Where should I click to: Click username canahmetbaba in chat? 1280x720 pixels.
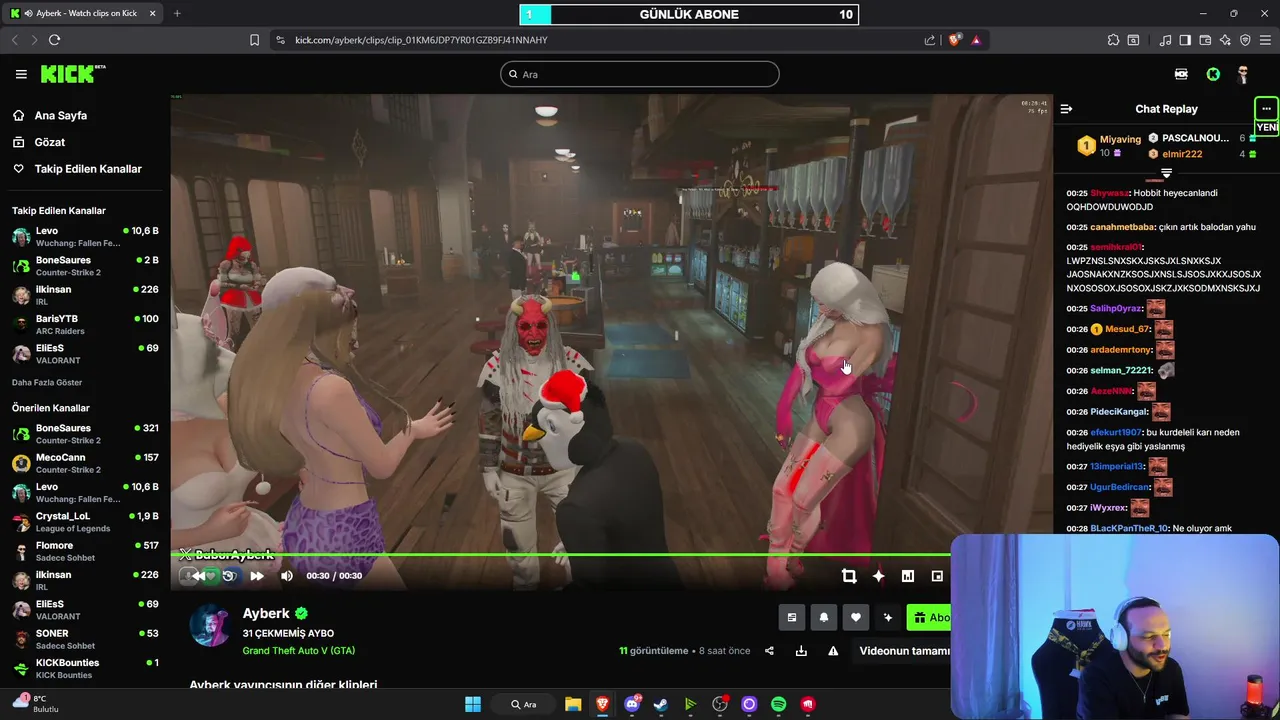tap(1122, 227)
